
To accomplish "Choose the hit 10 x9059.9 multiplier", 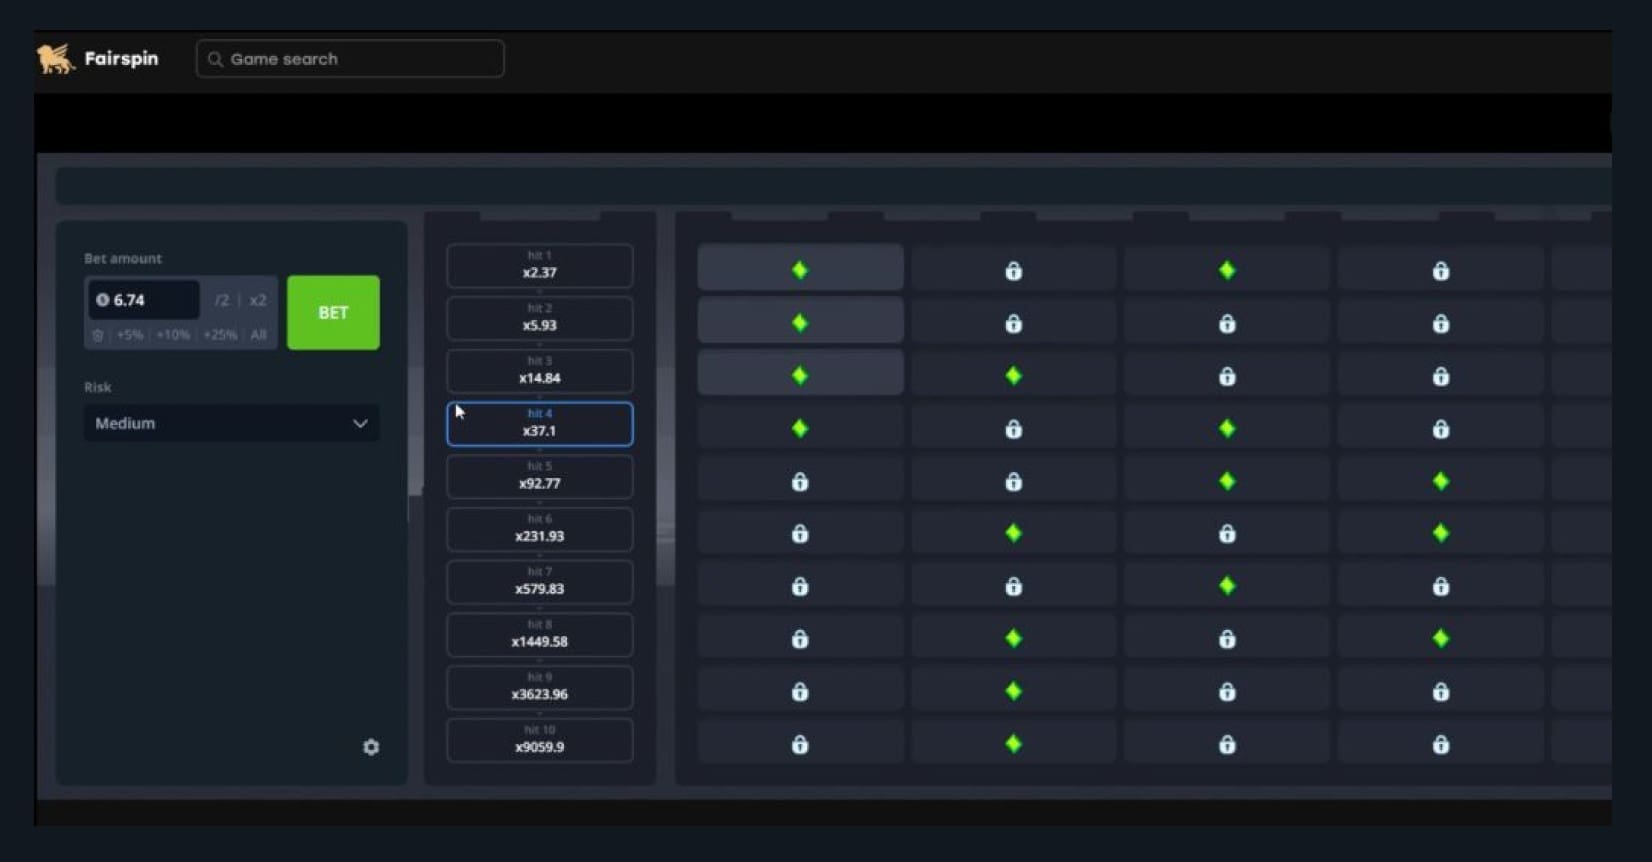I will tap(539, 740).
